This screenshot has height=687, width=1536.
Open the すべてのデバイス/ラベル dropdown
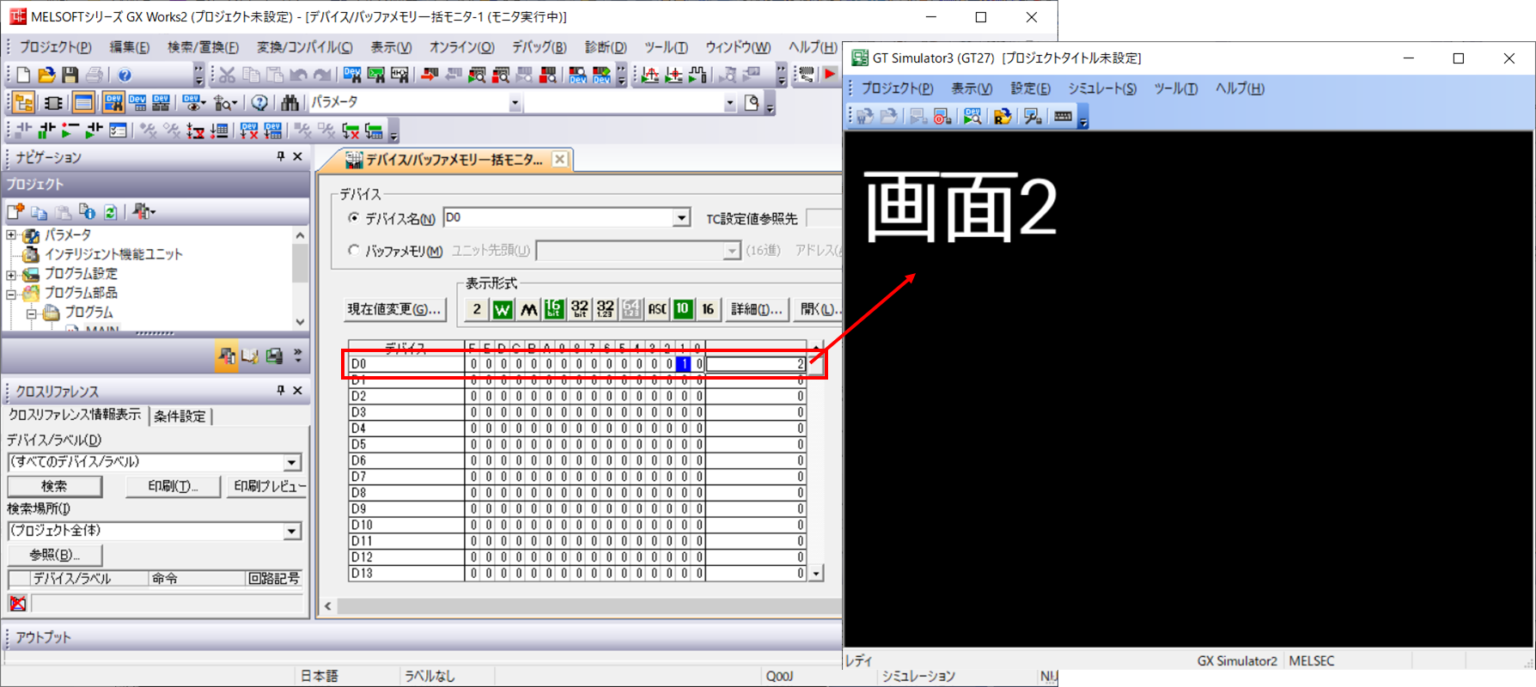[293, 461]
